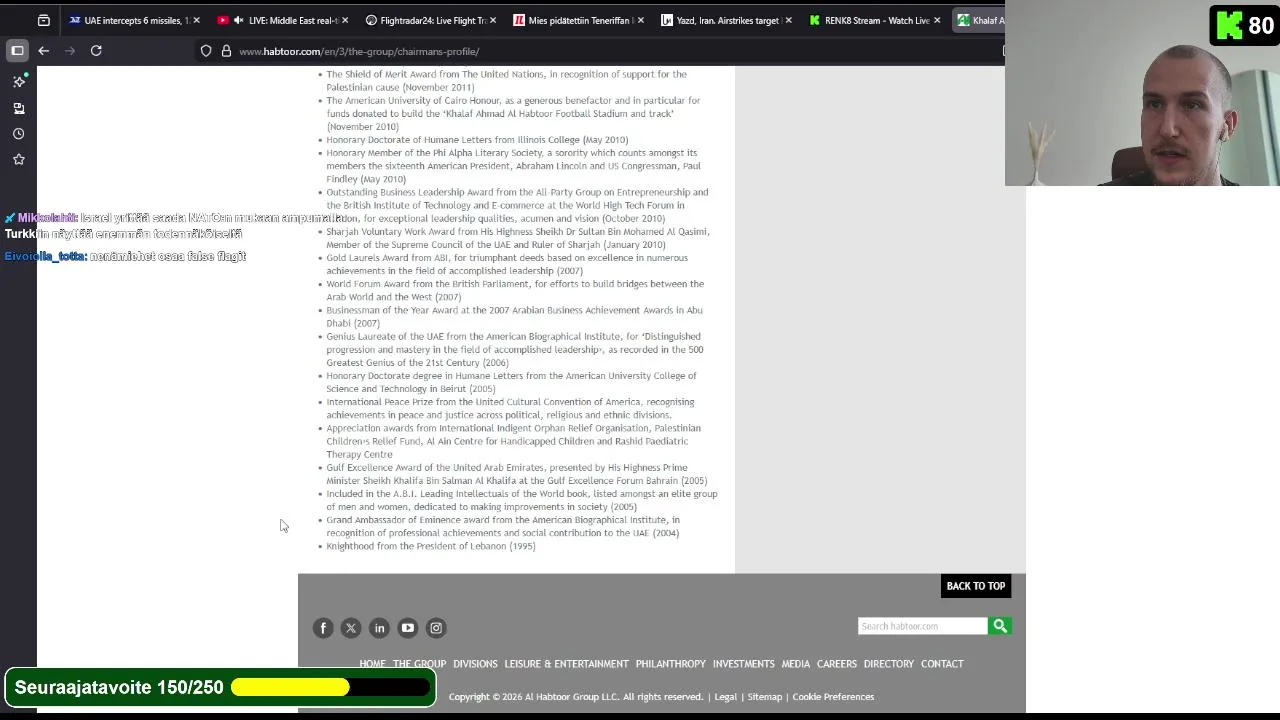Viewport: 1280px width, 720px height.
Task: Open CONTACT footer menu link
Action: pos(942,664)
